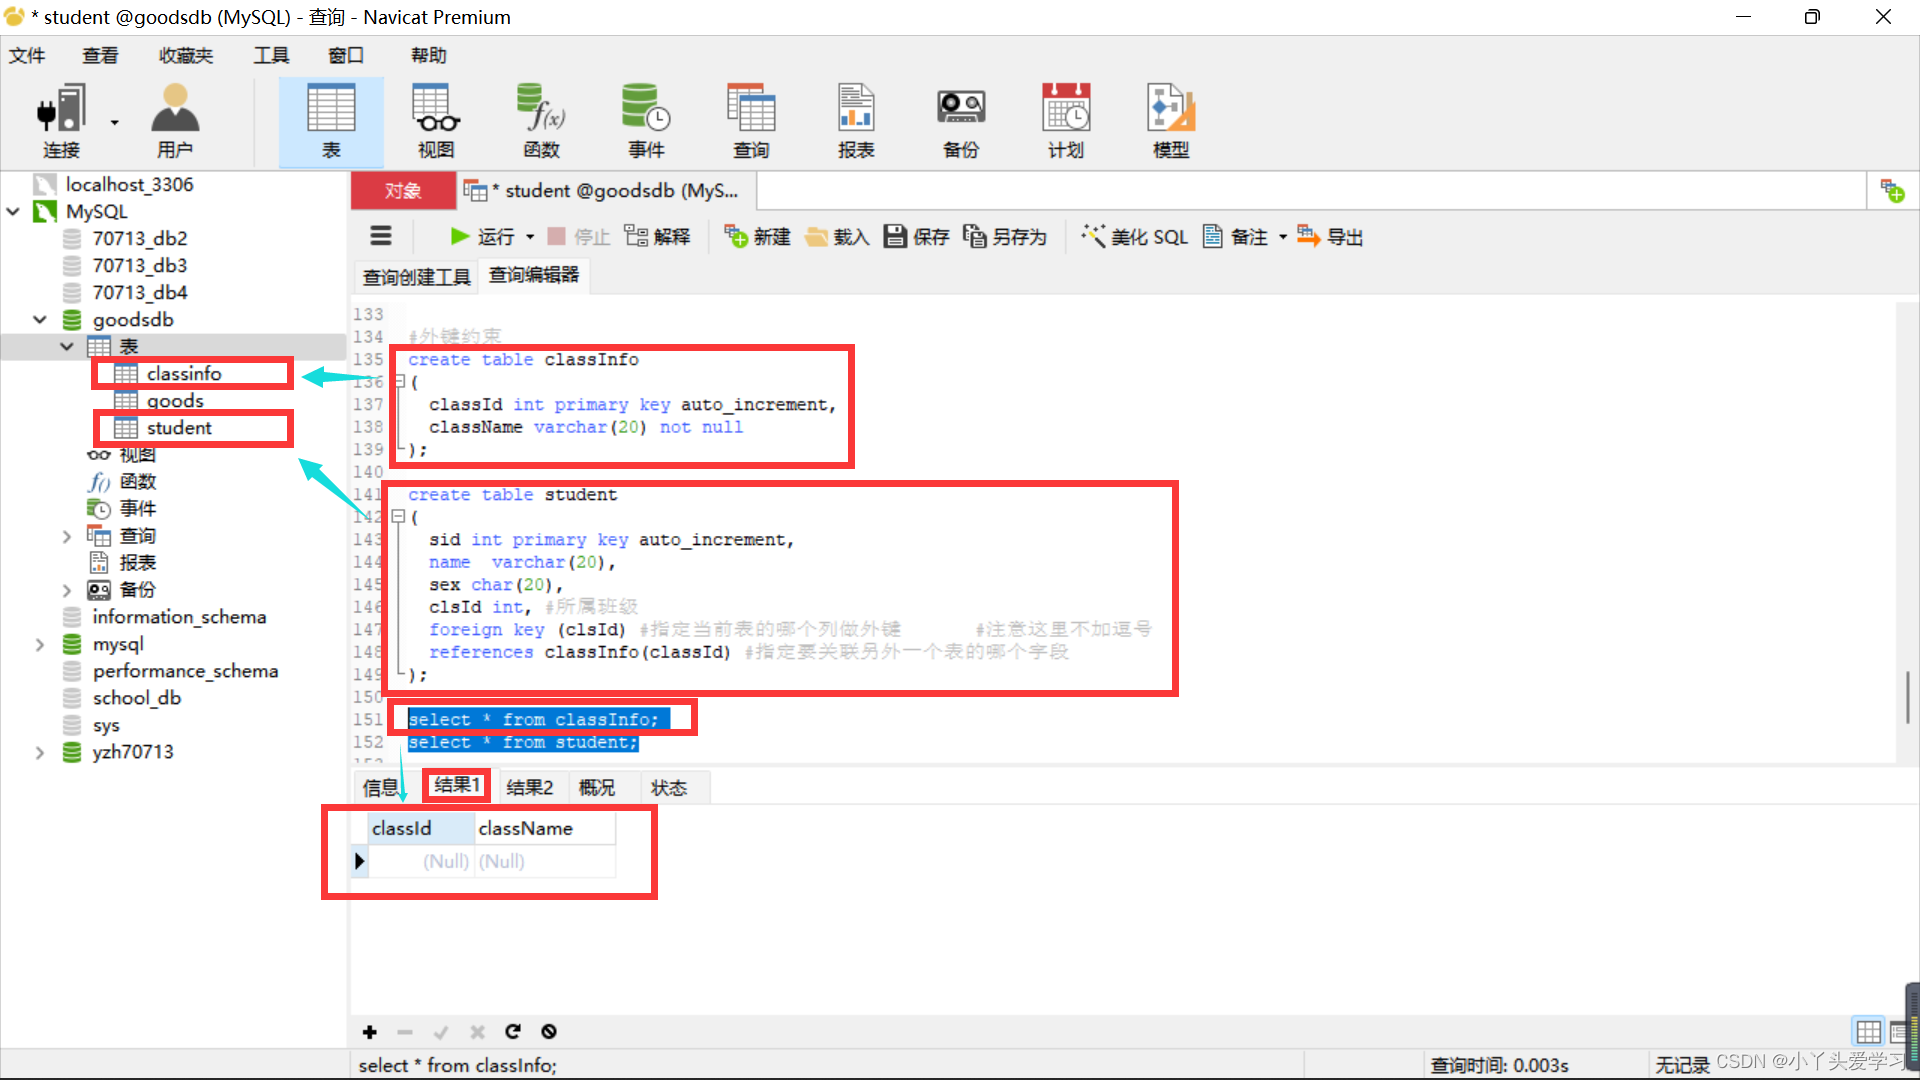Screen dimensions: 1920x1080
Task: Export results with 导出
Action: tap(1331, 237)
